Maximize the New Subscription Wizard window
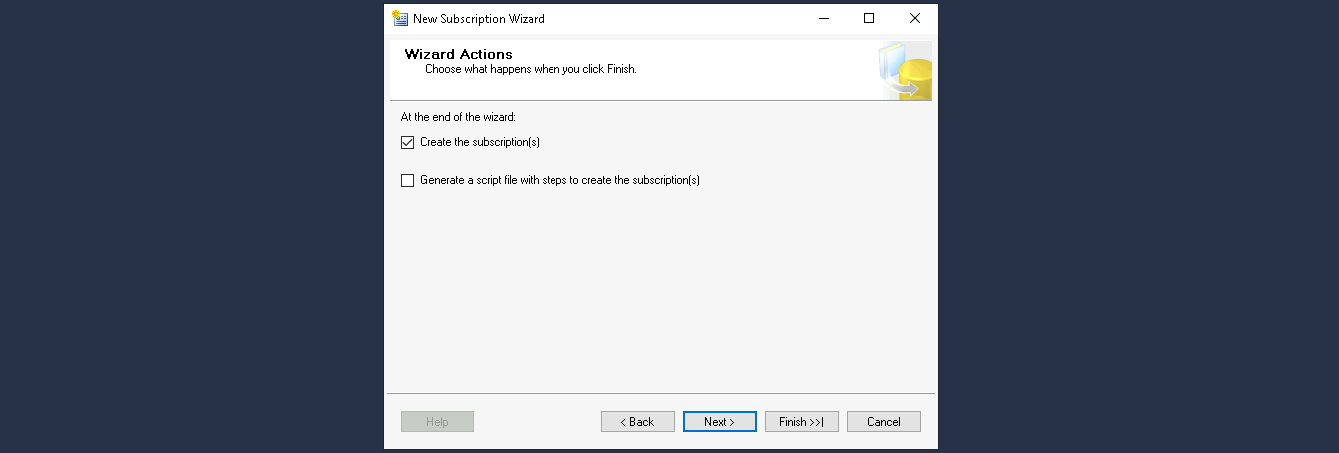 click(869, 18)
